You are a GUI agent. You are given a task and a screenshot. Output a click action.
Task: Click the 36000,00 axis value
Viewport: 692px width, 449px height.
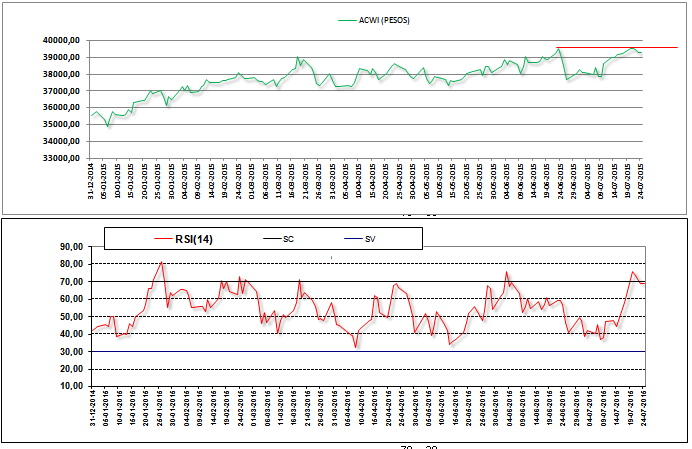[61, 107]
